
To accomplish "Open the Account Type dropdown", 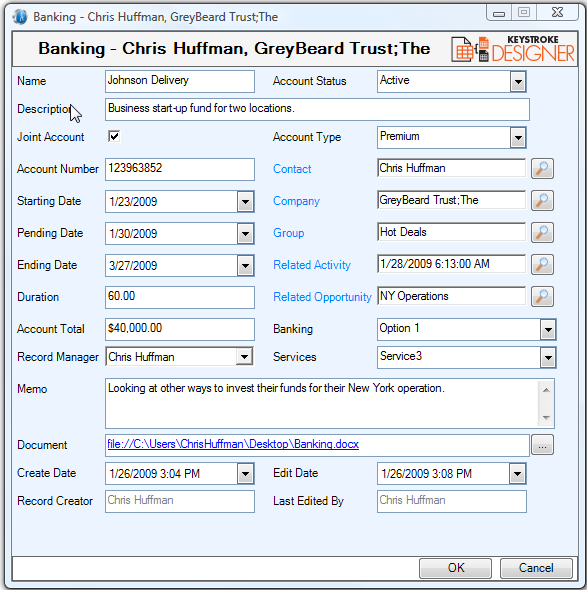I will (518, 138).
